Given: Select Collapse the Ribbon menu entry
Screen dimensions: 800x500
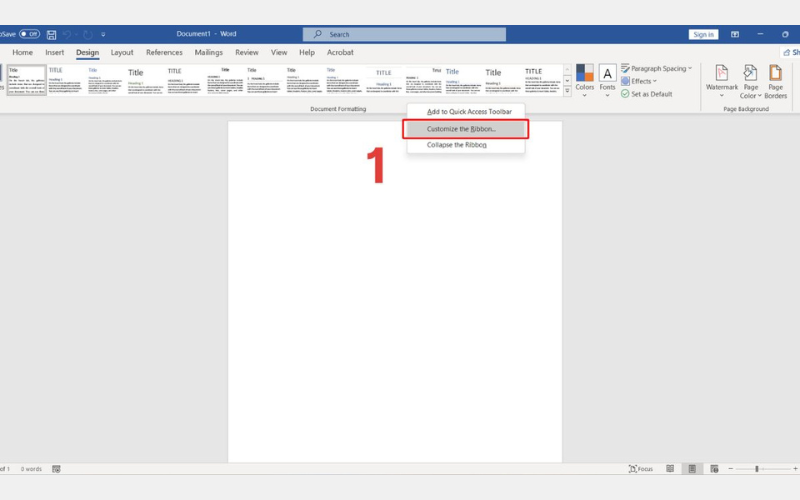Looking at the screenshot, I should [x=457, y=145].
